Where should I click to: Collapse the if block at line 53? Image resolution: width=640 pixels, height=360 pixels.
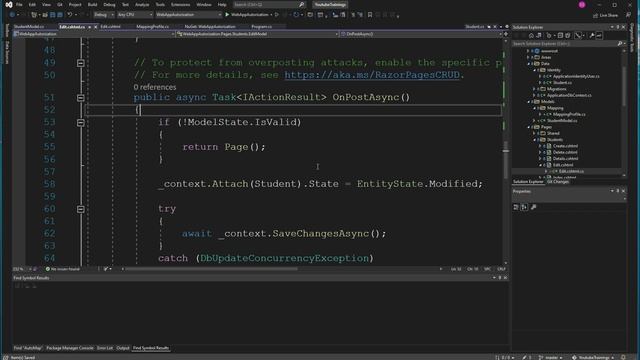80,122
